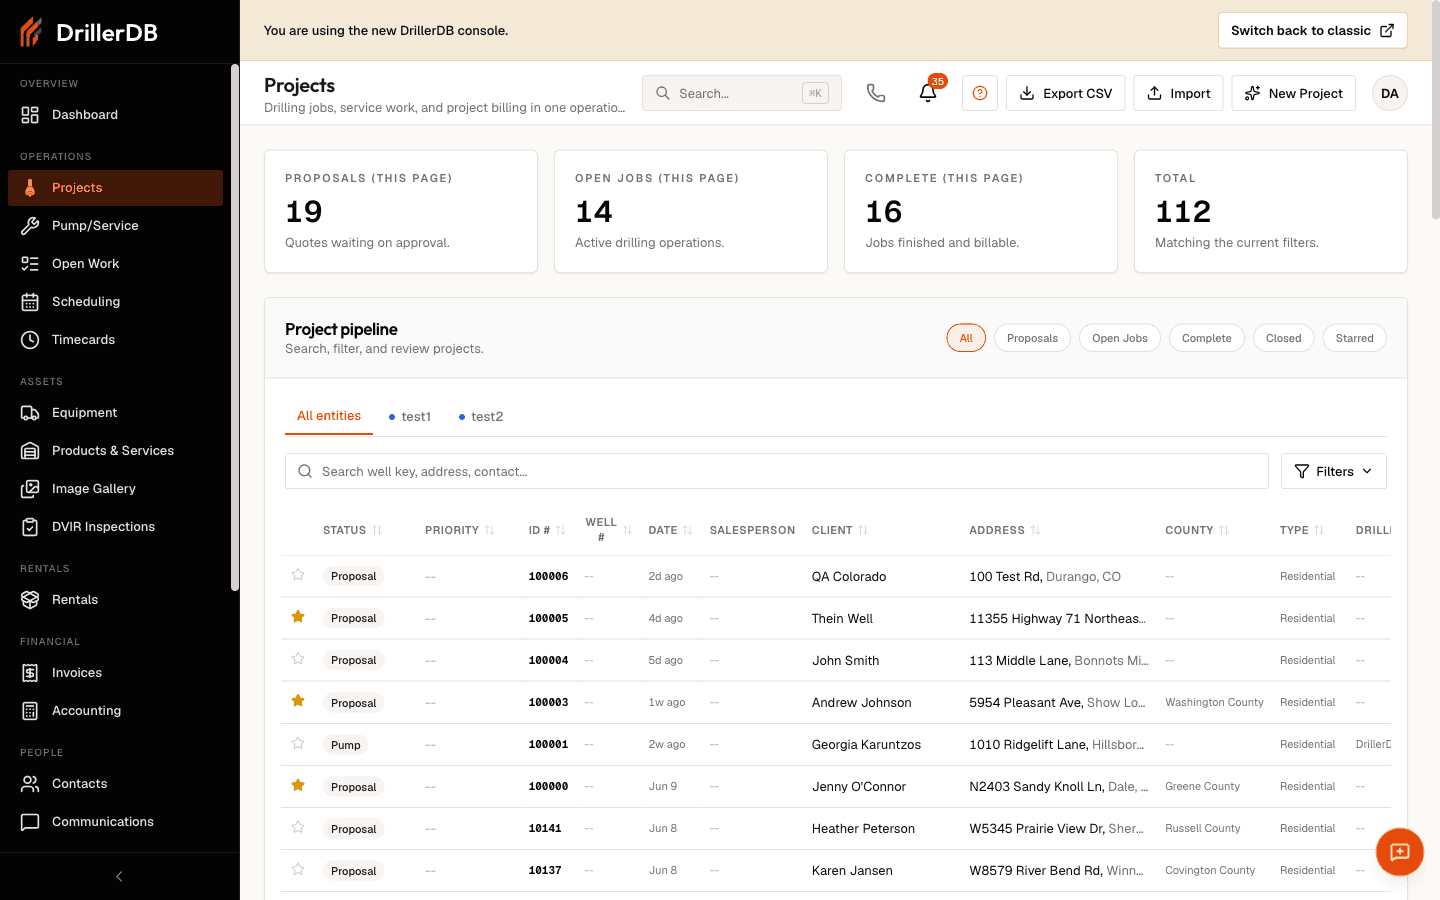This screenshot has height=900, width=1440.
Task: Click the phone icon in header
Action: click(876, 93)
